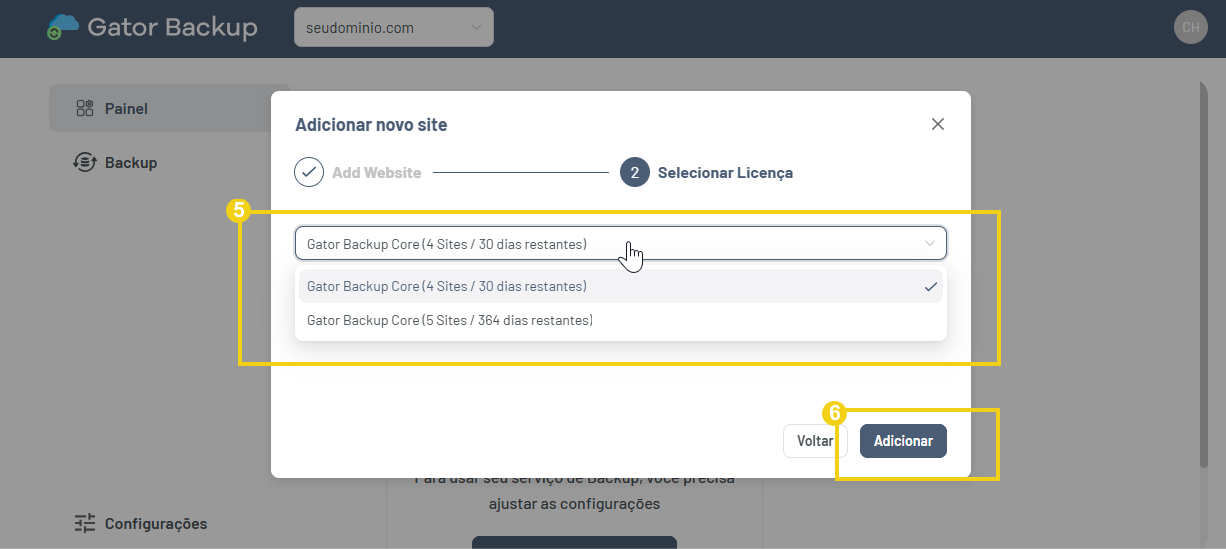
Task: Click the Adicionar button
Action: pyautogui.click(x=903, y=441)
